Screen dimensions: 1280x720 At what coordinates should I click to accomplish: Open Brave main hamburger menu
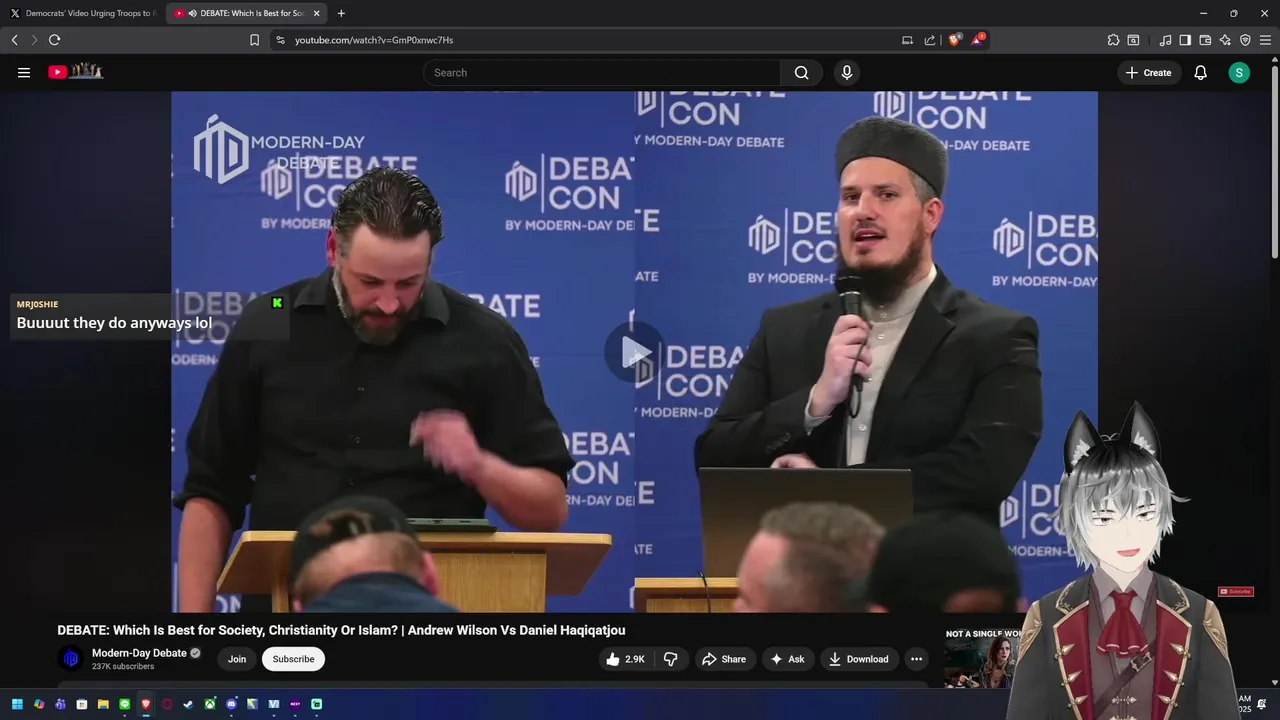pos(1265,40)
